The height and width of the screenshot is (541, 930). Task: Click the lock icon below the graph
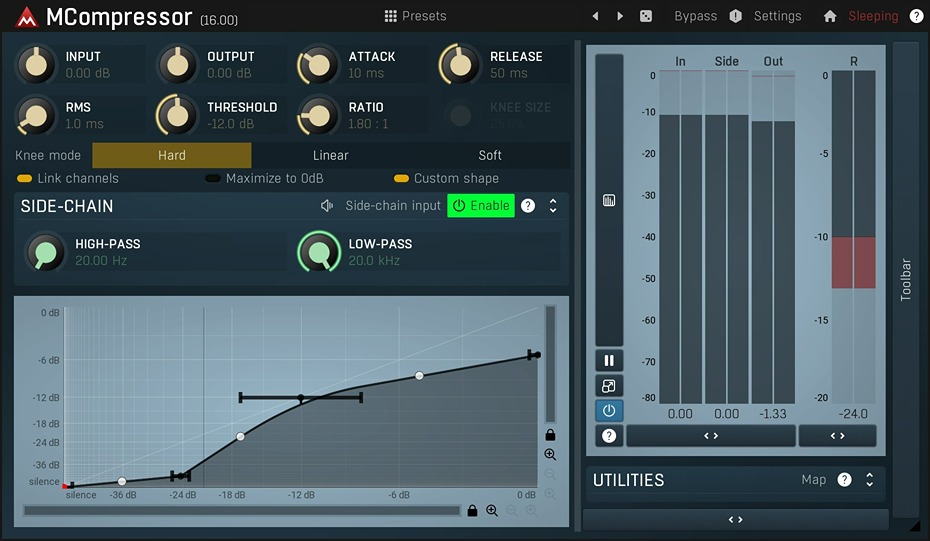pyautogui.click(x=472, y=510)
